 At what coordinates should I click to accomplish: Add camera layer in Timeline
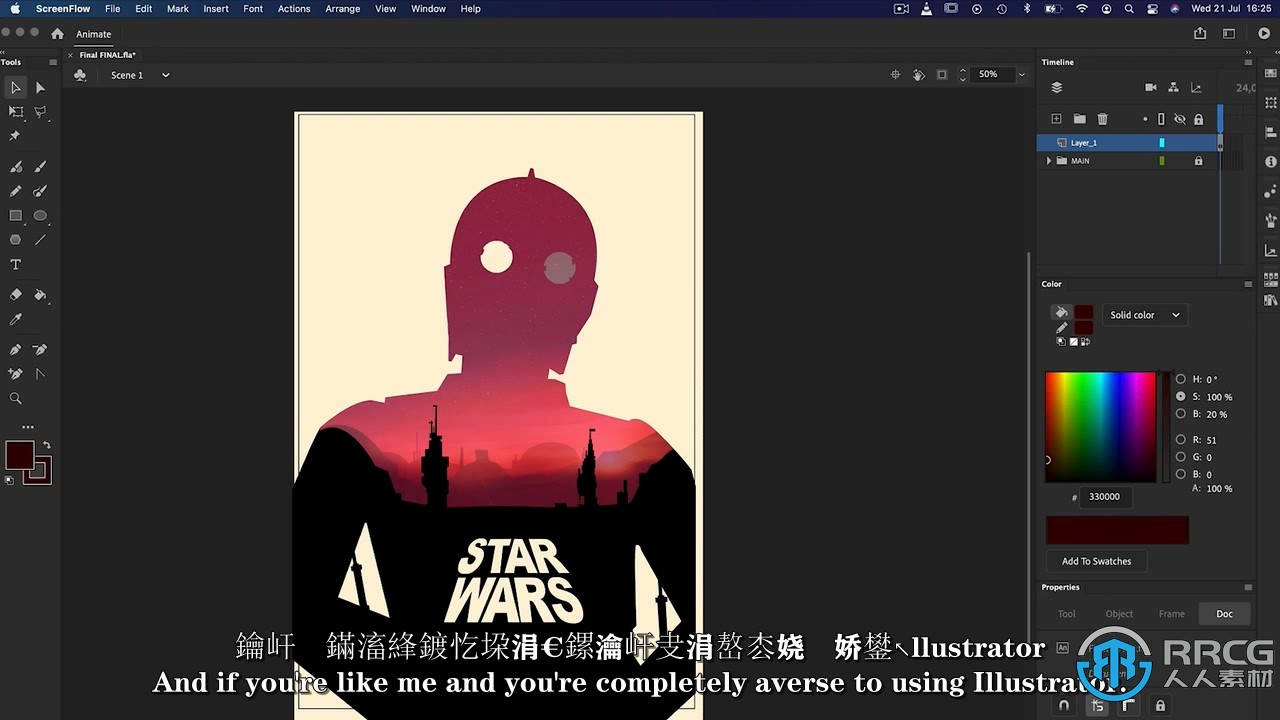[x=1150, y=88]
